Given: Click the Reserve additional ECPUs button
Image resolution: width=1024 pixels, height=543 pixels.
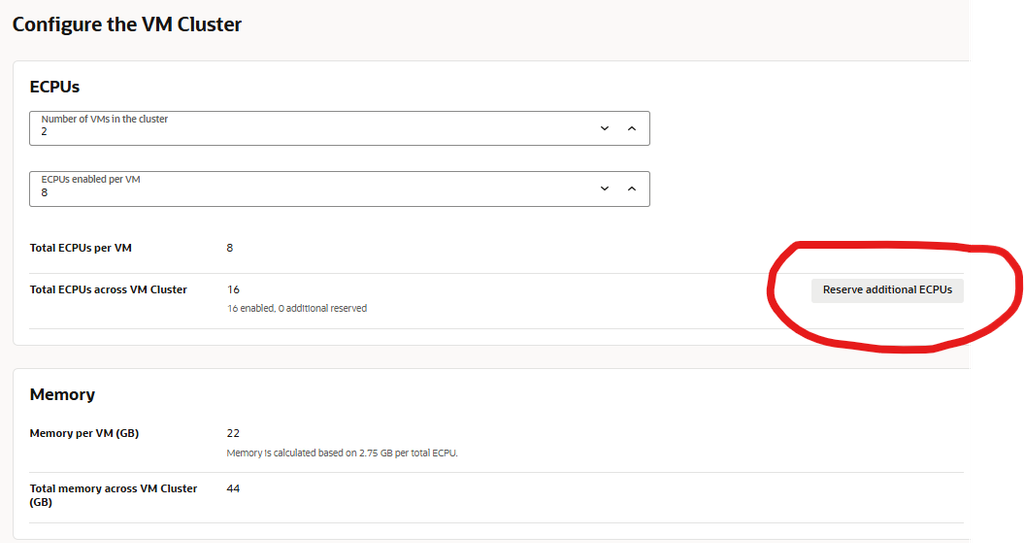Looking at the screenshot, I should [887, 290].
